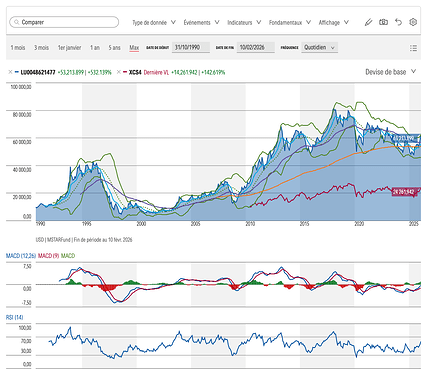Click the USD | MSTARFund footnote text
The width and height of the screenshot is (426, 375).
click(84, 240)
